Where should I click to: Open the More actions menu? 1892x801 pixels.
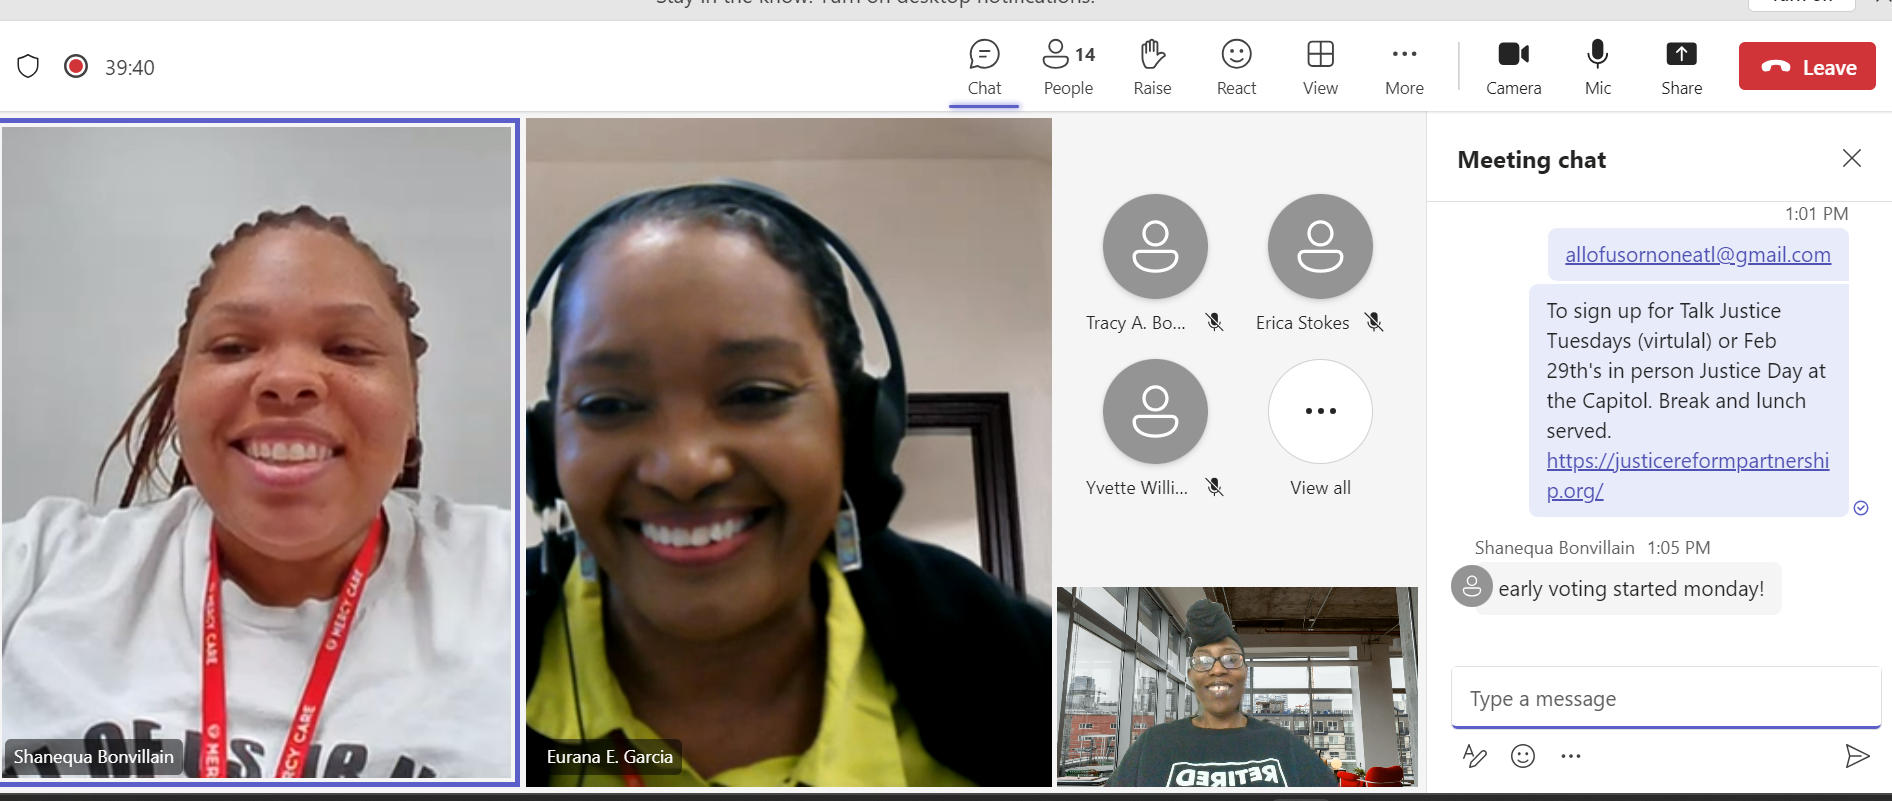pos(1404,67)
